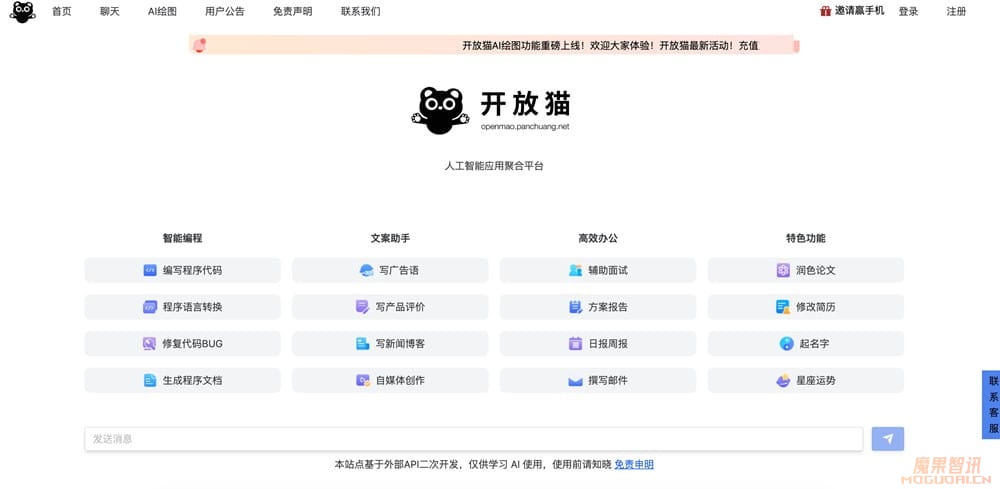Select the 写产品评价 button
1000x489 pixels.
point(390,307)
